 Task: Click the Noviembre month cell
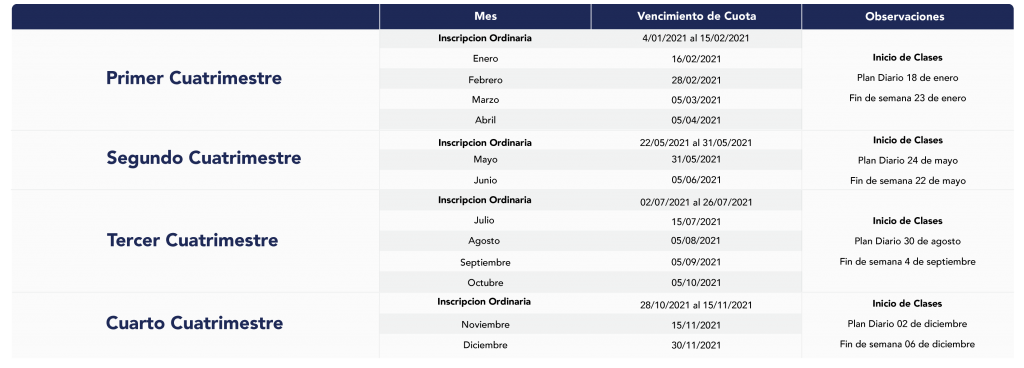pos(485,325)
